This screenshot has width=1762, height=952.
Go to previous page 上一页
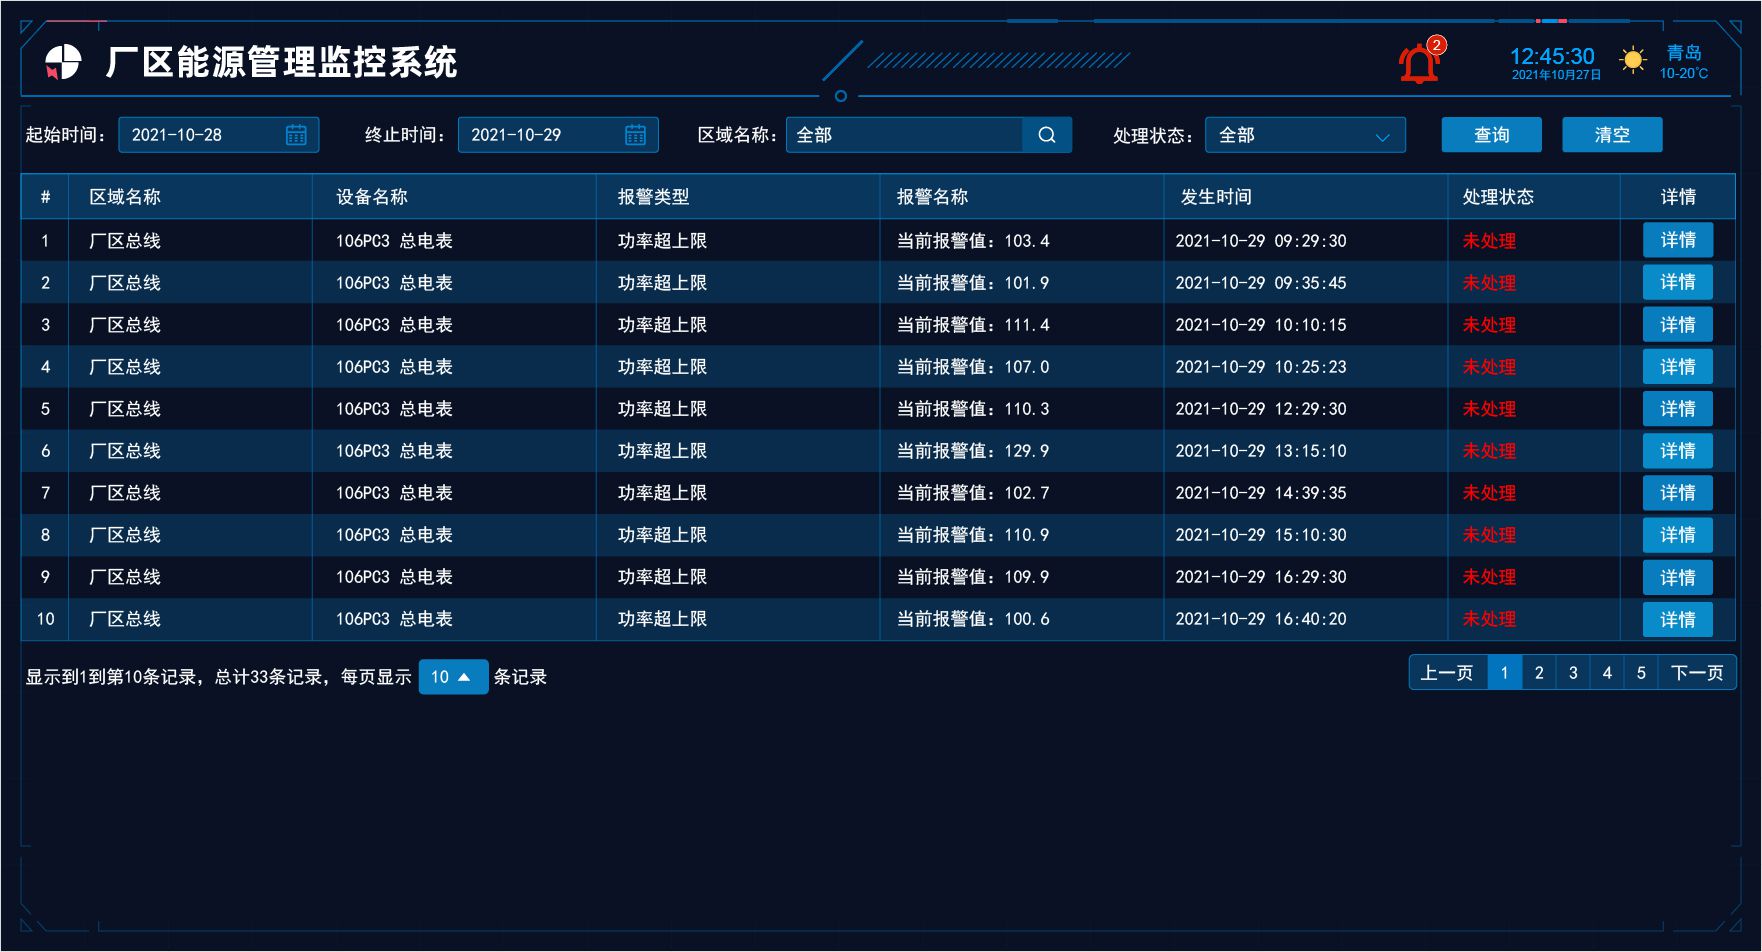pyautogui.click(x=1448, y=673)
